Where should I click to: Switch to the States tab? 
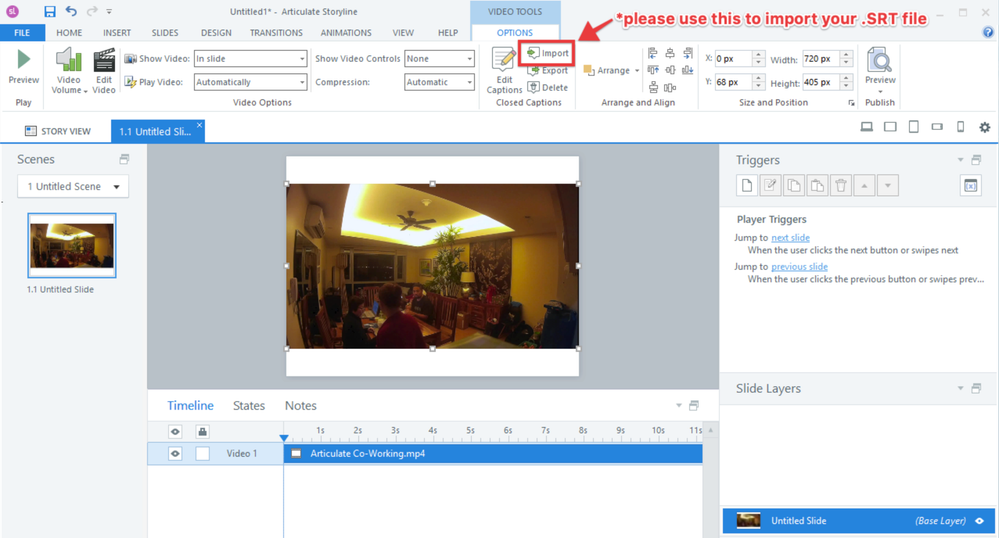248,405
